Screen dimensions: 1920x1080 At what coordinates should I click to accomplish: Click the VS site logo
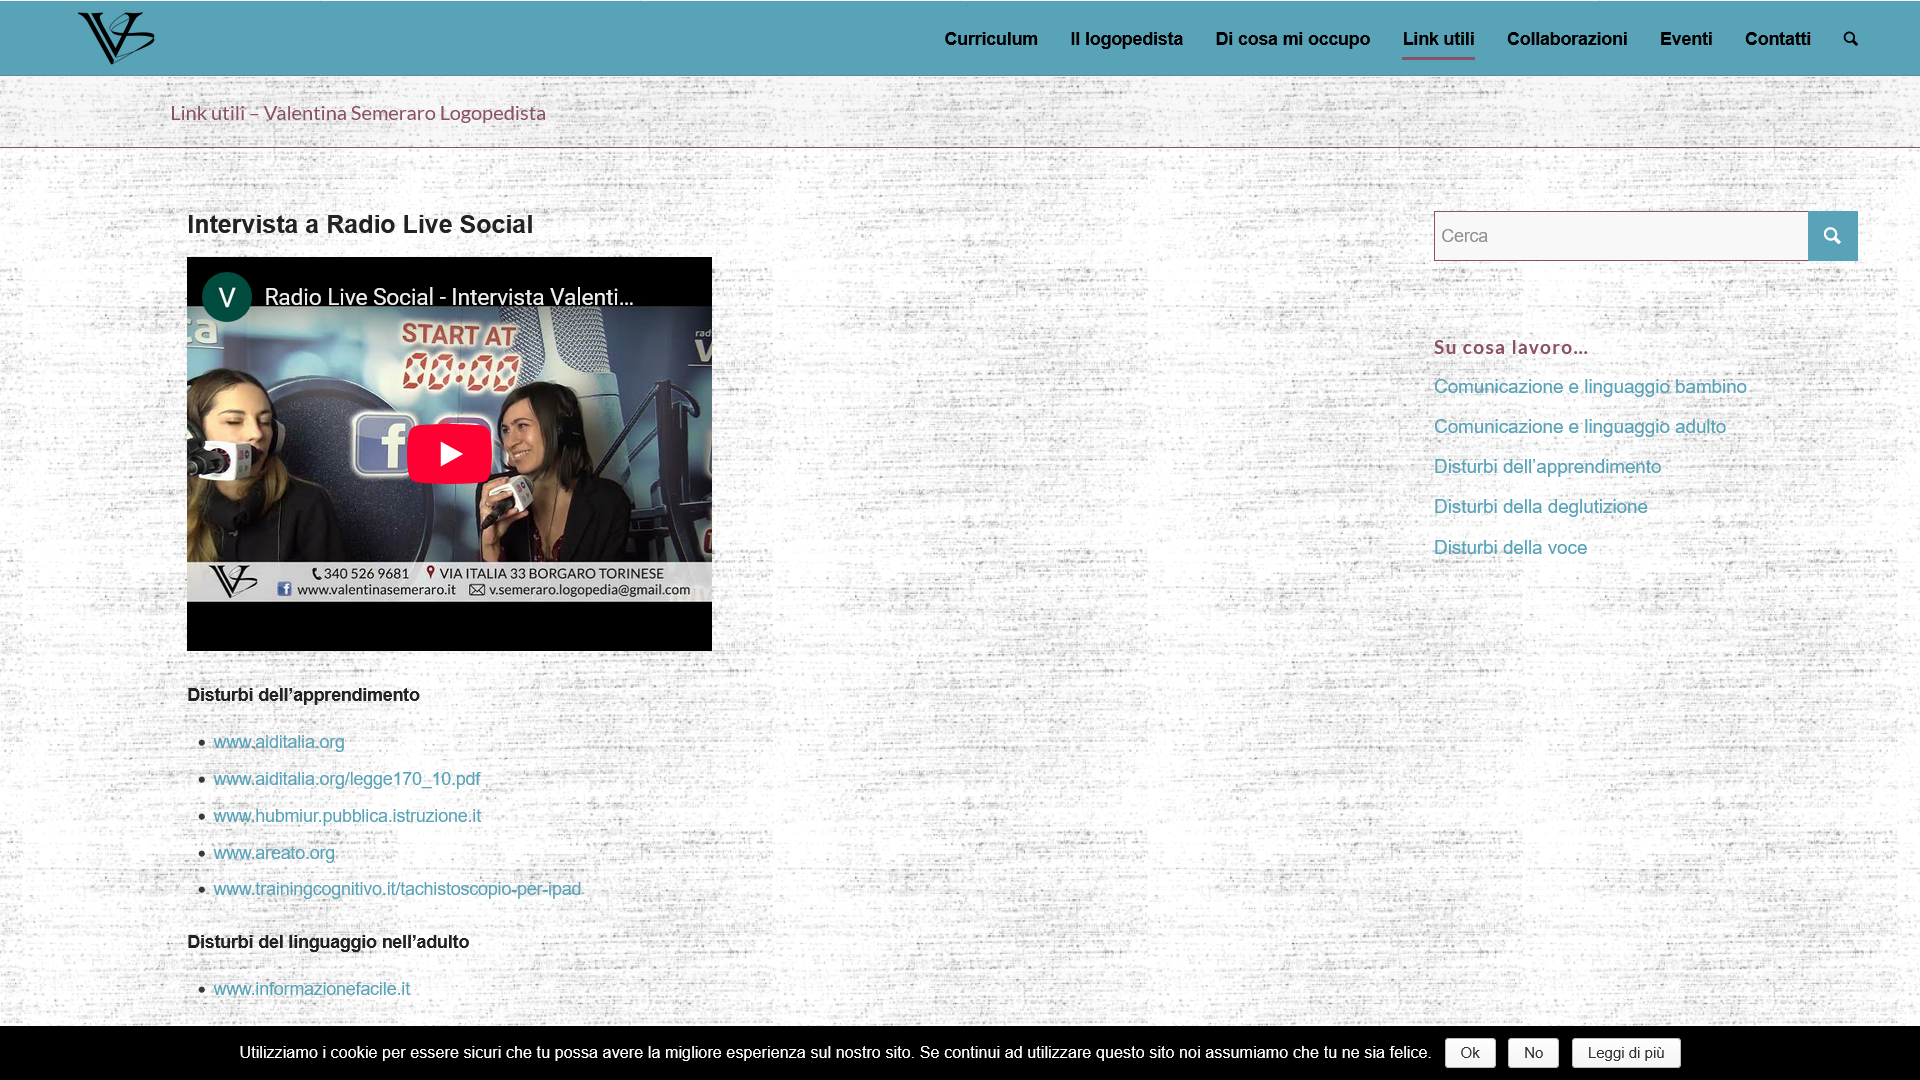(116, 38)
